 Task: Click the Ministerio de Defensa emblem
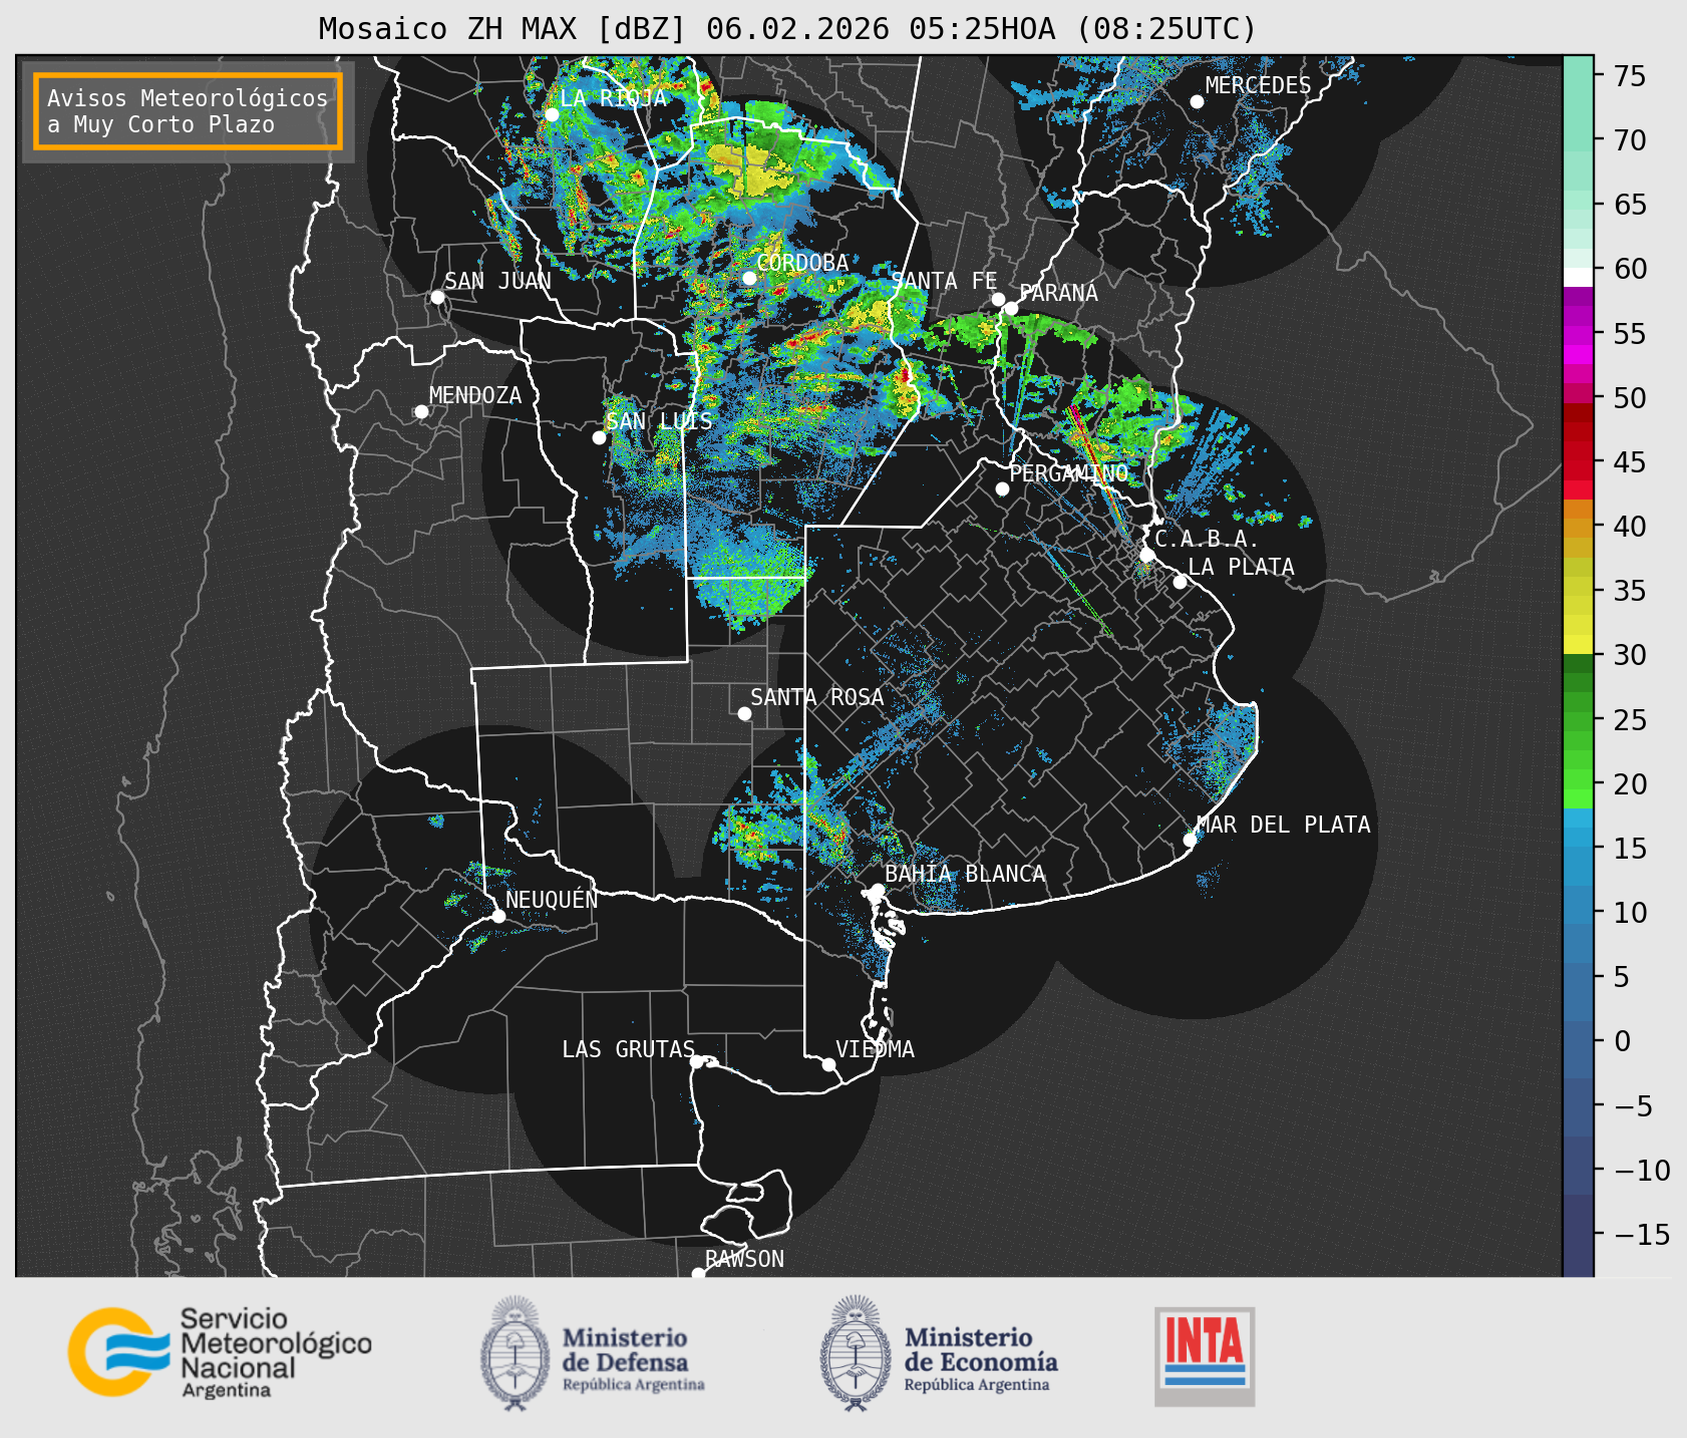[x=515, y=1353]
